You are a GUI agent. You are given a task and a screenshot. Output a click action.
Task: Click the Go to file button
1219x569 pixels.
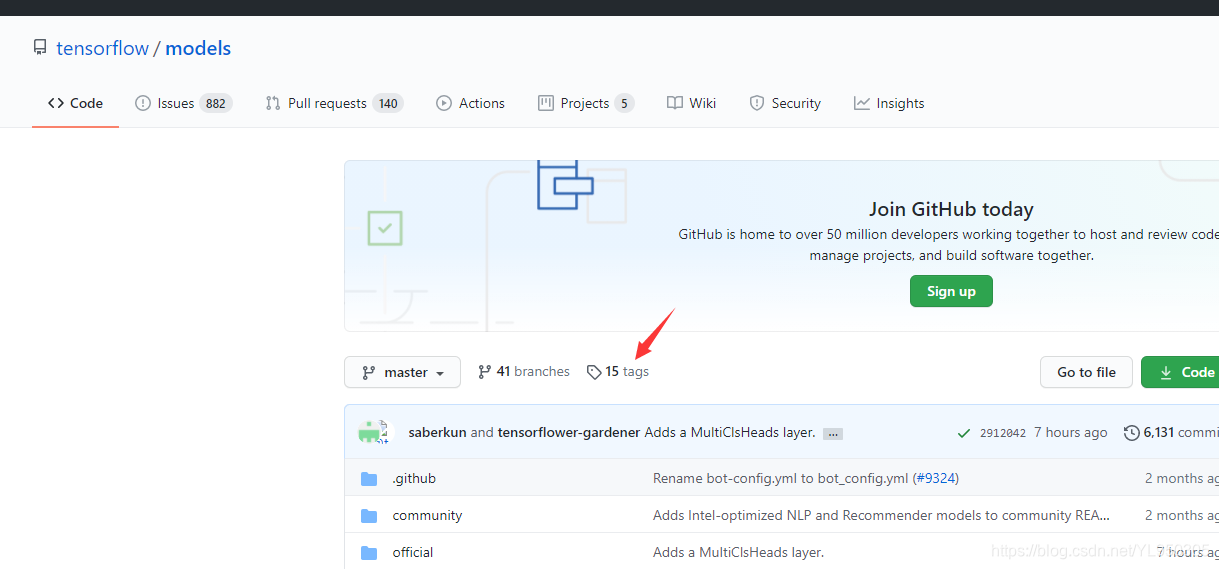click(x=1086, y=372)
